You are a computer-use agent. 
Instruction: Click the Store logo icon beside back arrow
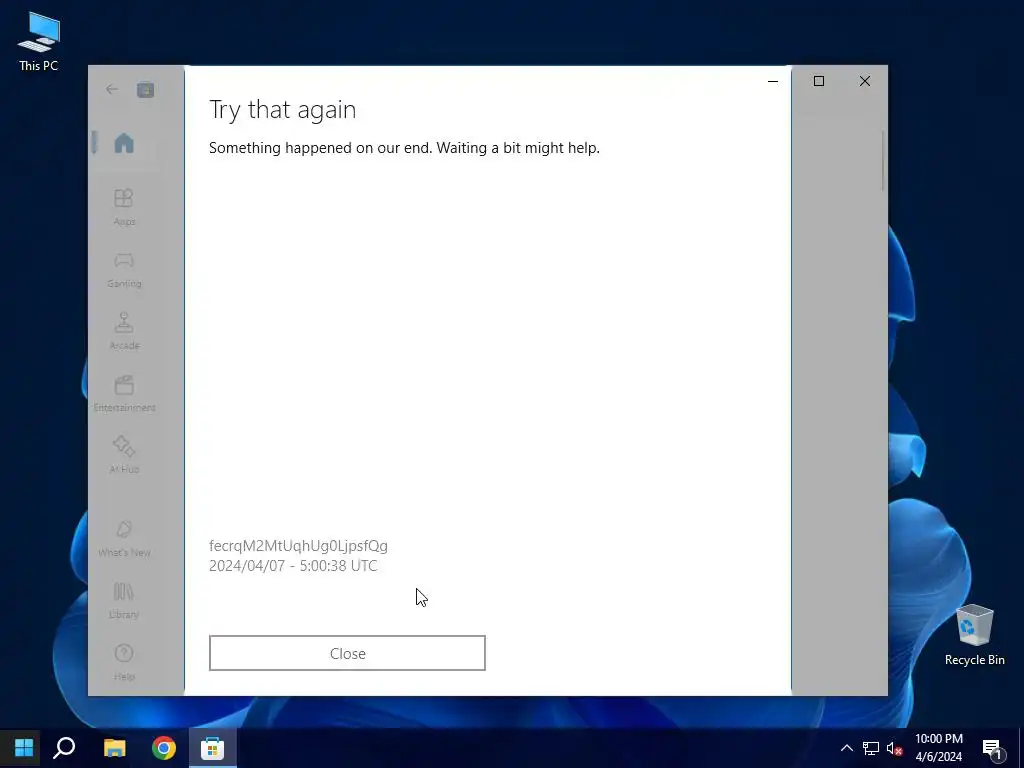pyautogui.click(x=145, y=89)
